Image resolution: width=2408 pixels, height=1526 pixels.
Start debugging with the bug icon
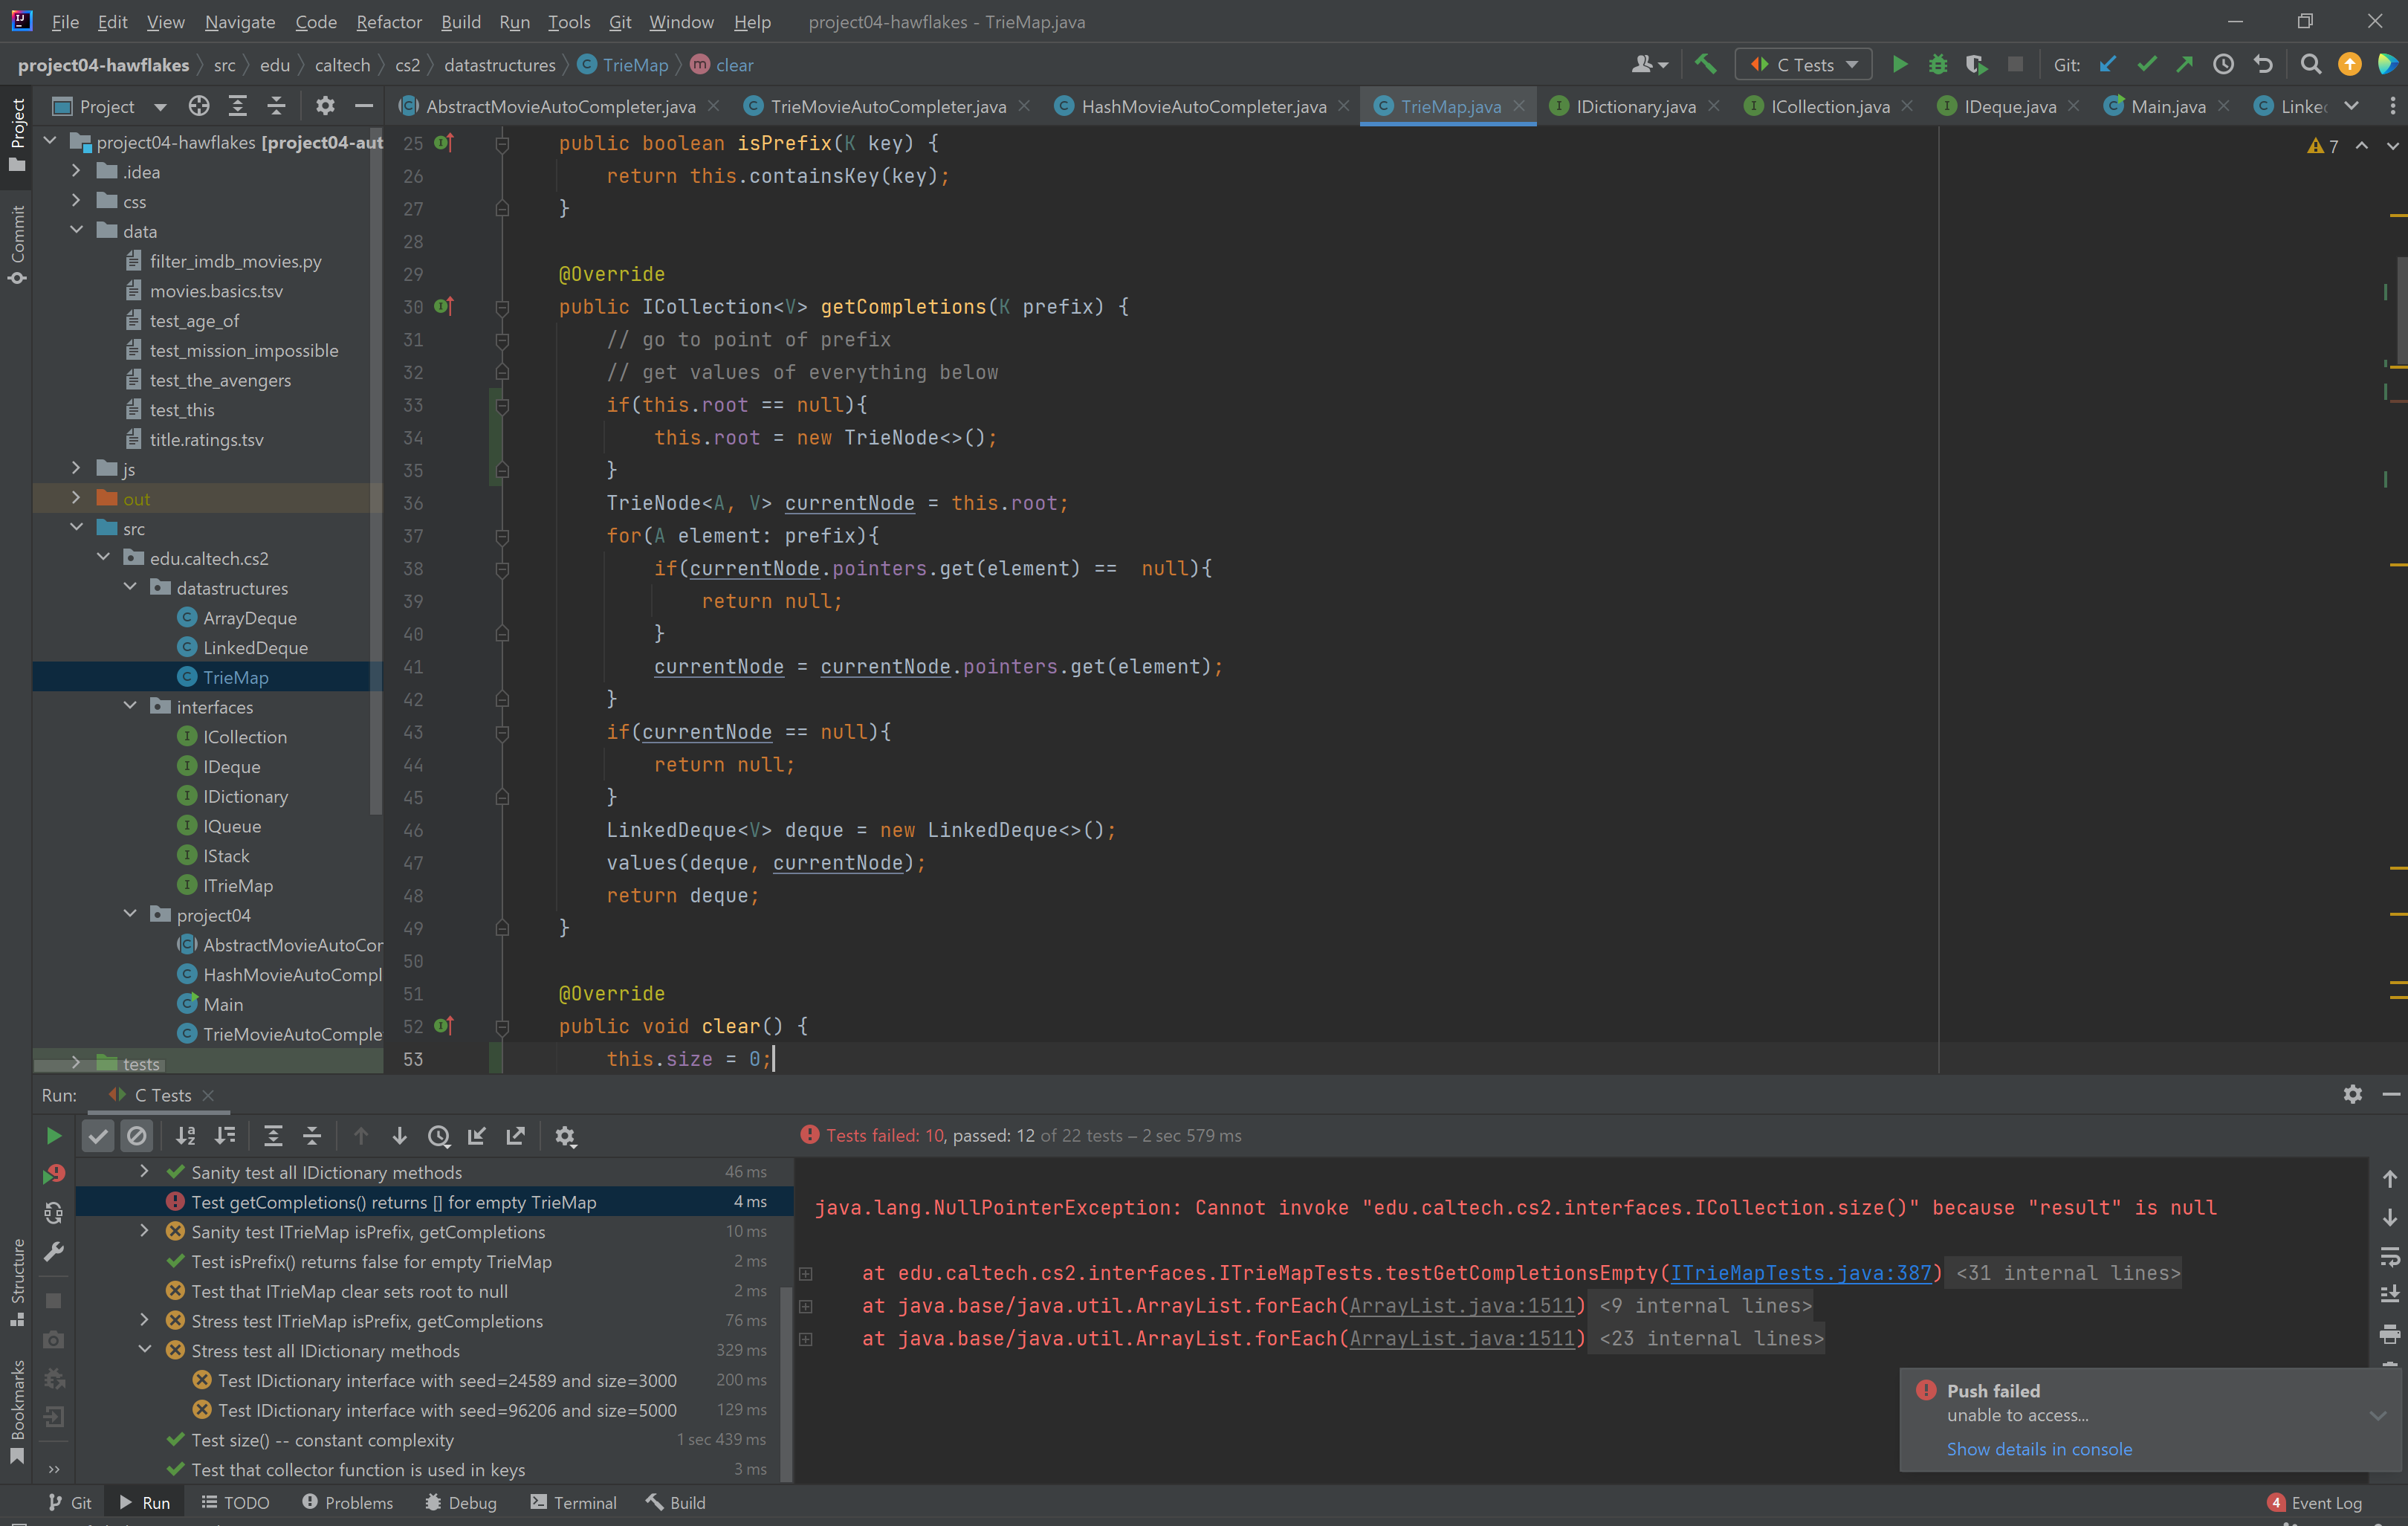(1938, 65)
